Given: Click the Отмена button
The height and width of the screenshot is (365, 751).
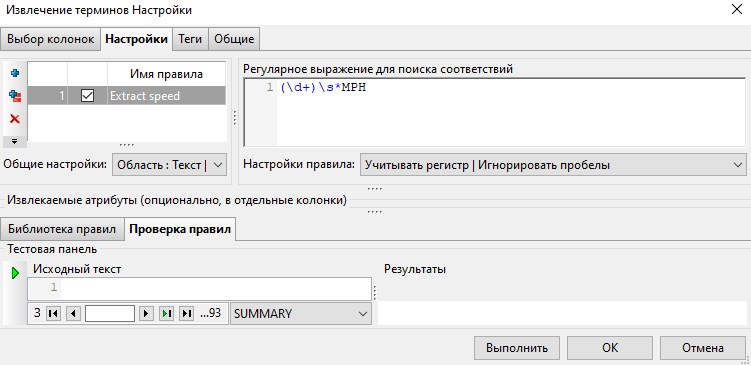Looking at the screenshot, I should [x=703, y=348].
